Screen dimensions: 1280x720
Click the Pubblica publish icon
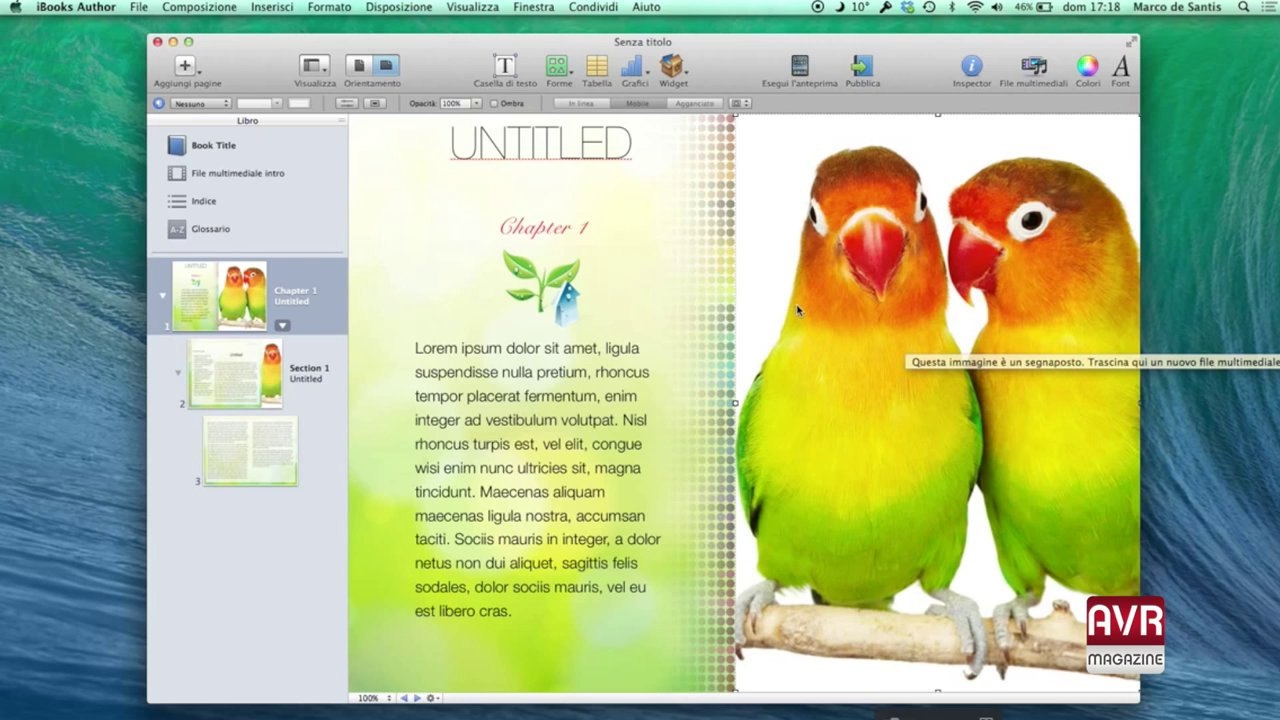862,66
